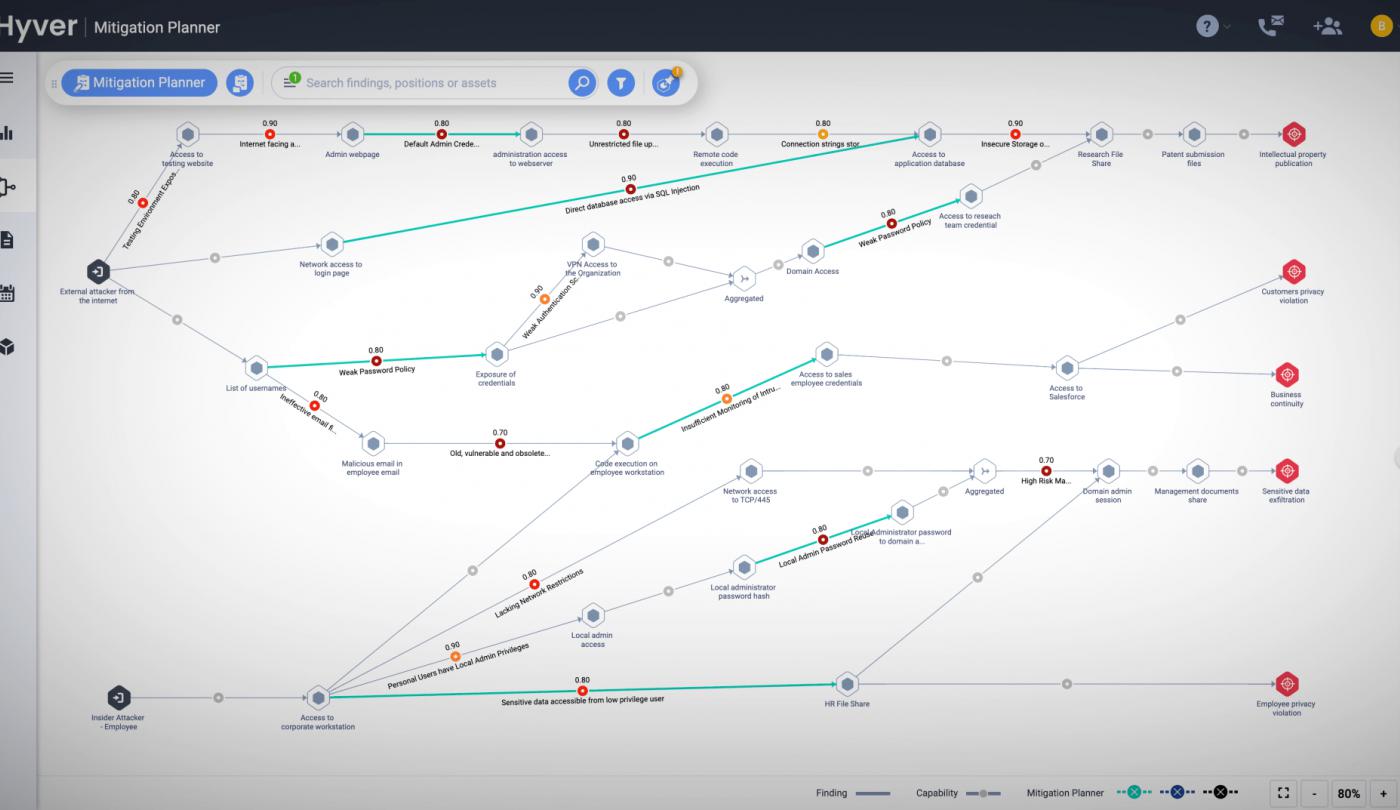This screenshot has width=1400, height=810.
Task: Select the Aggregated node near Domain Access
Action: coord(742,278)
